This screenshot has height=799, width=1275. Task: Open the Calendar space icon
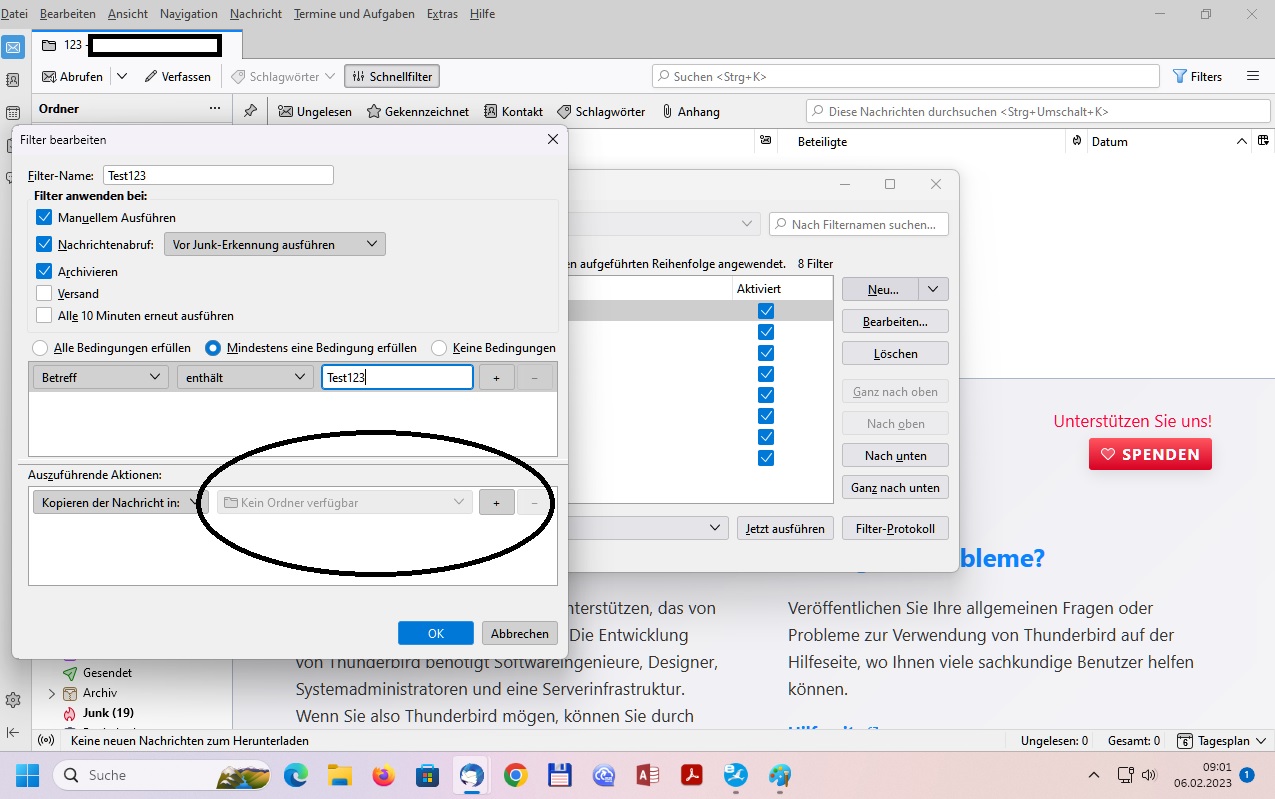(13, 114)
